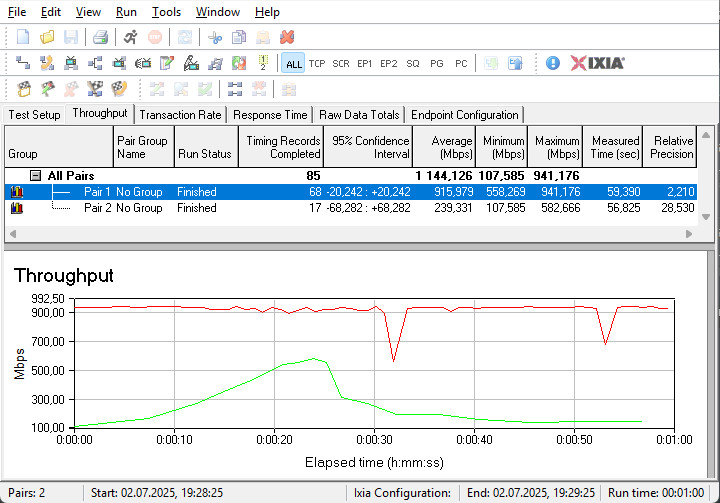This screenshot has height=503, width=720.
Task: Click the Group column header
Action: (59, 147)
